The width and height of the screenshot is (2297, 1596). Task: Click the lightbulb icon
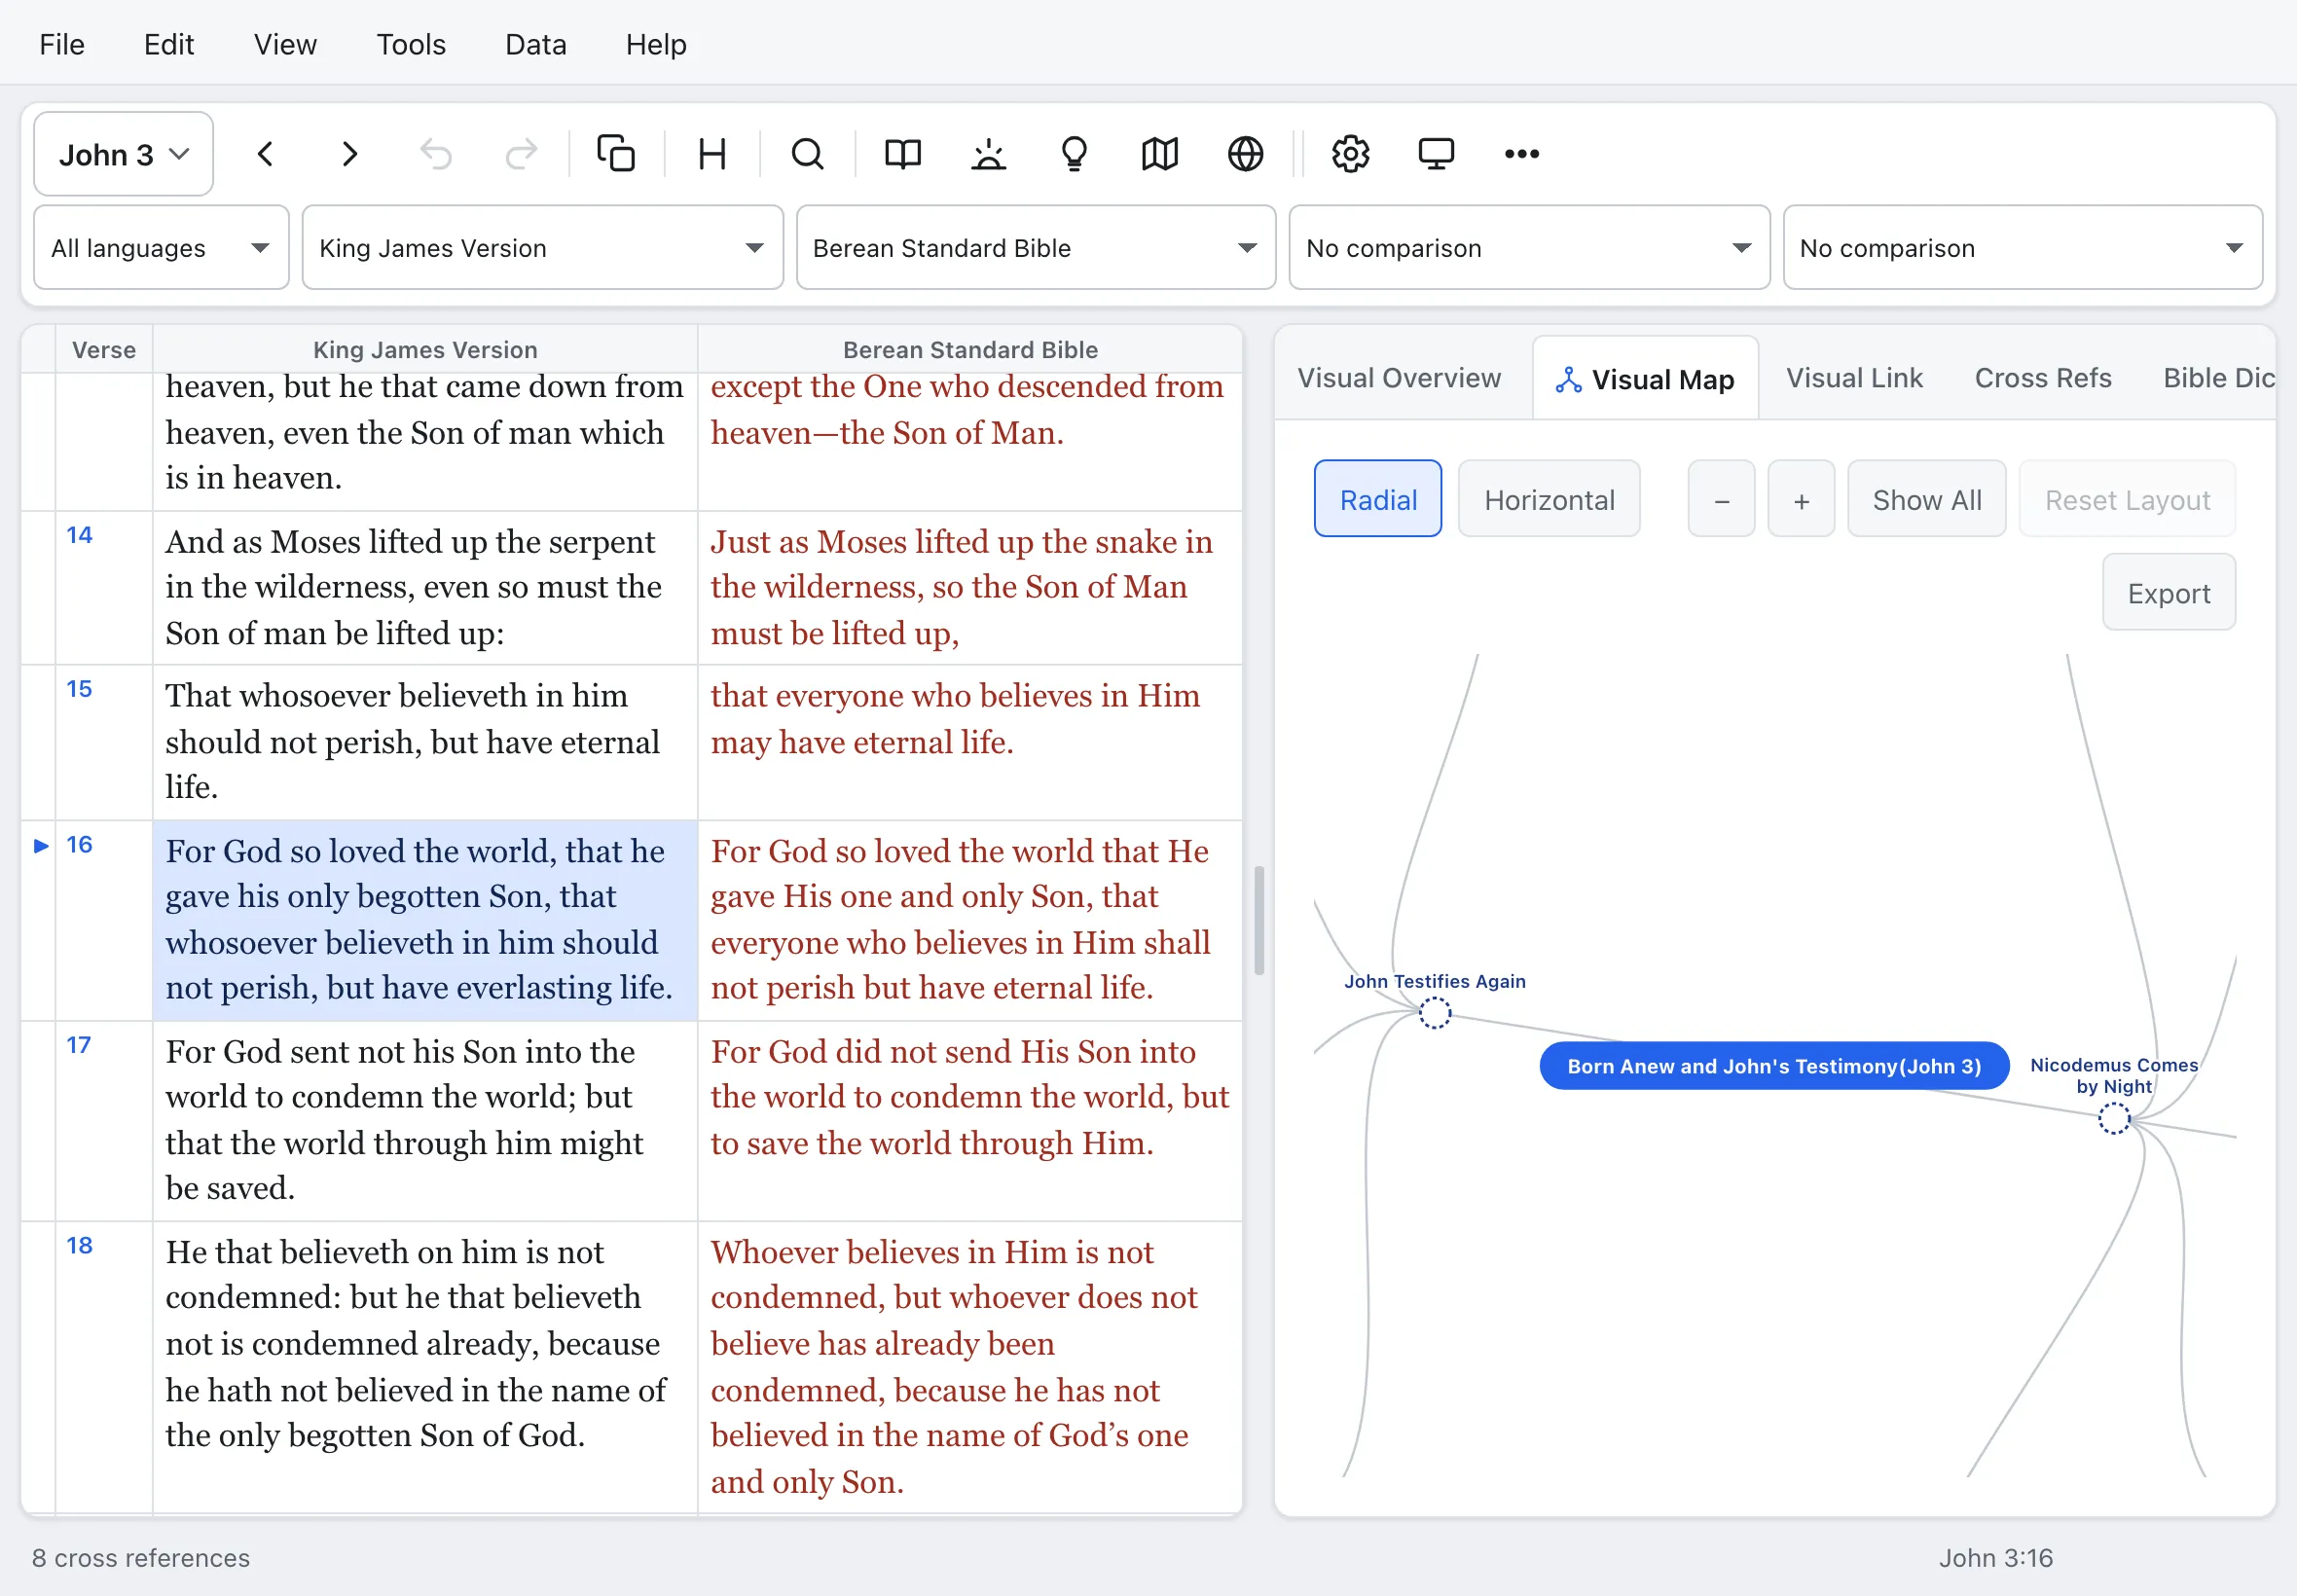(x=1074, y=154)
